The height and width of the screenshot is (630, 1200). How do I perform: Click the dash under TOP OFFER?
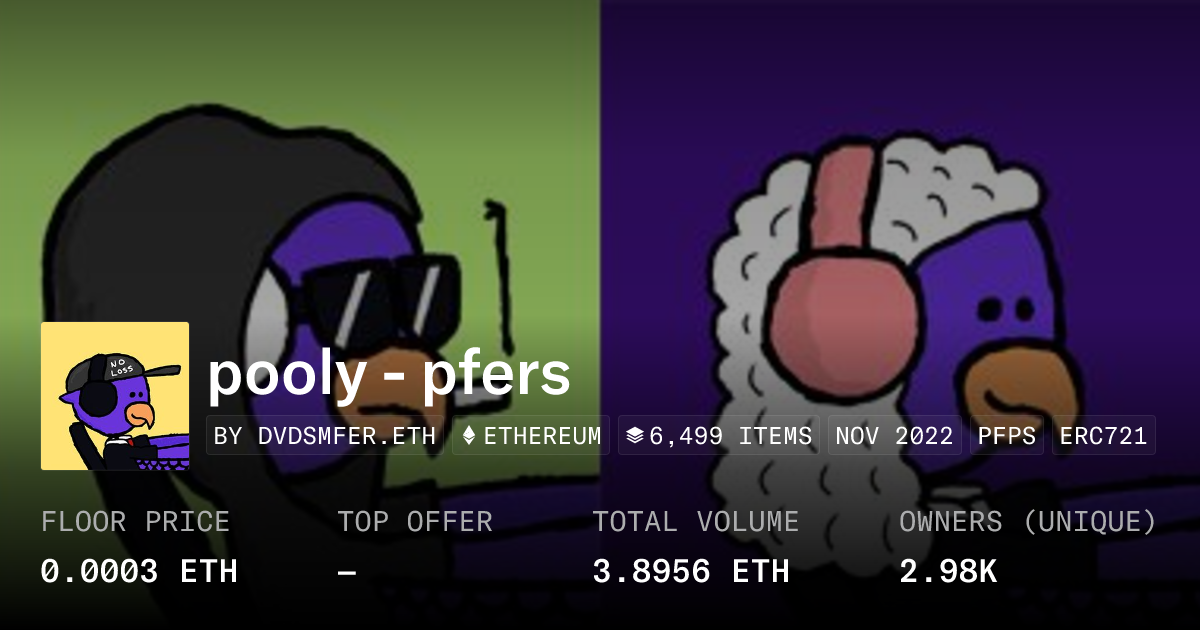pyautogui.click(x=346, y=572)
